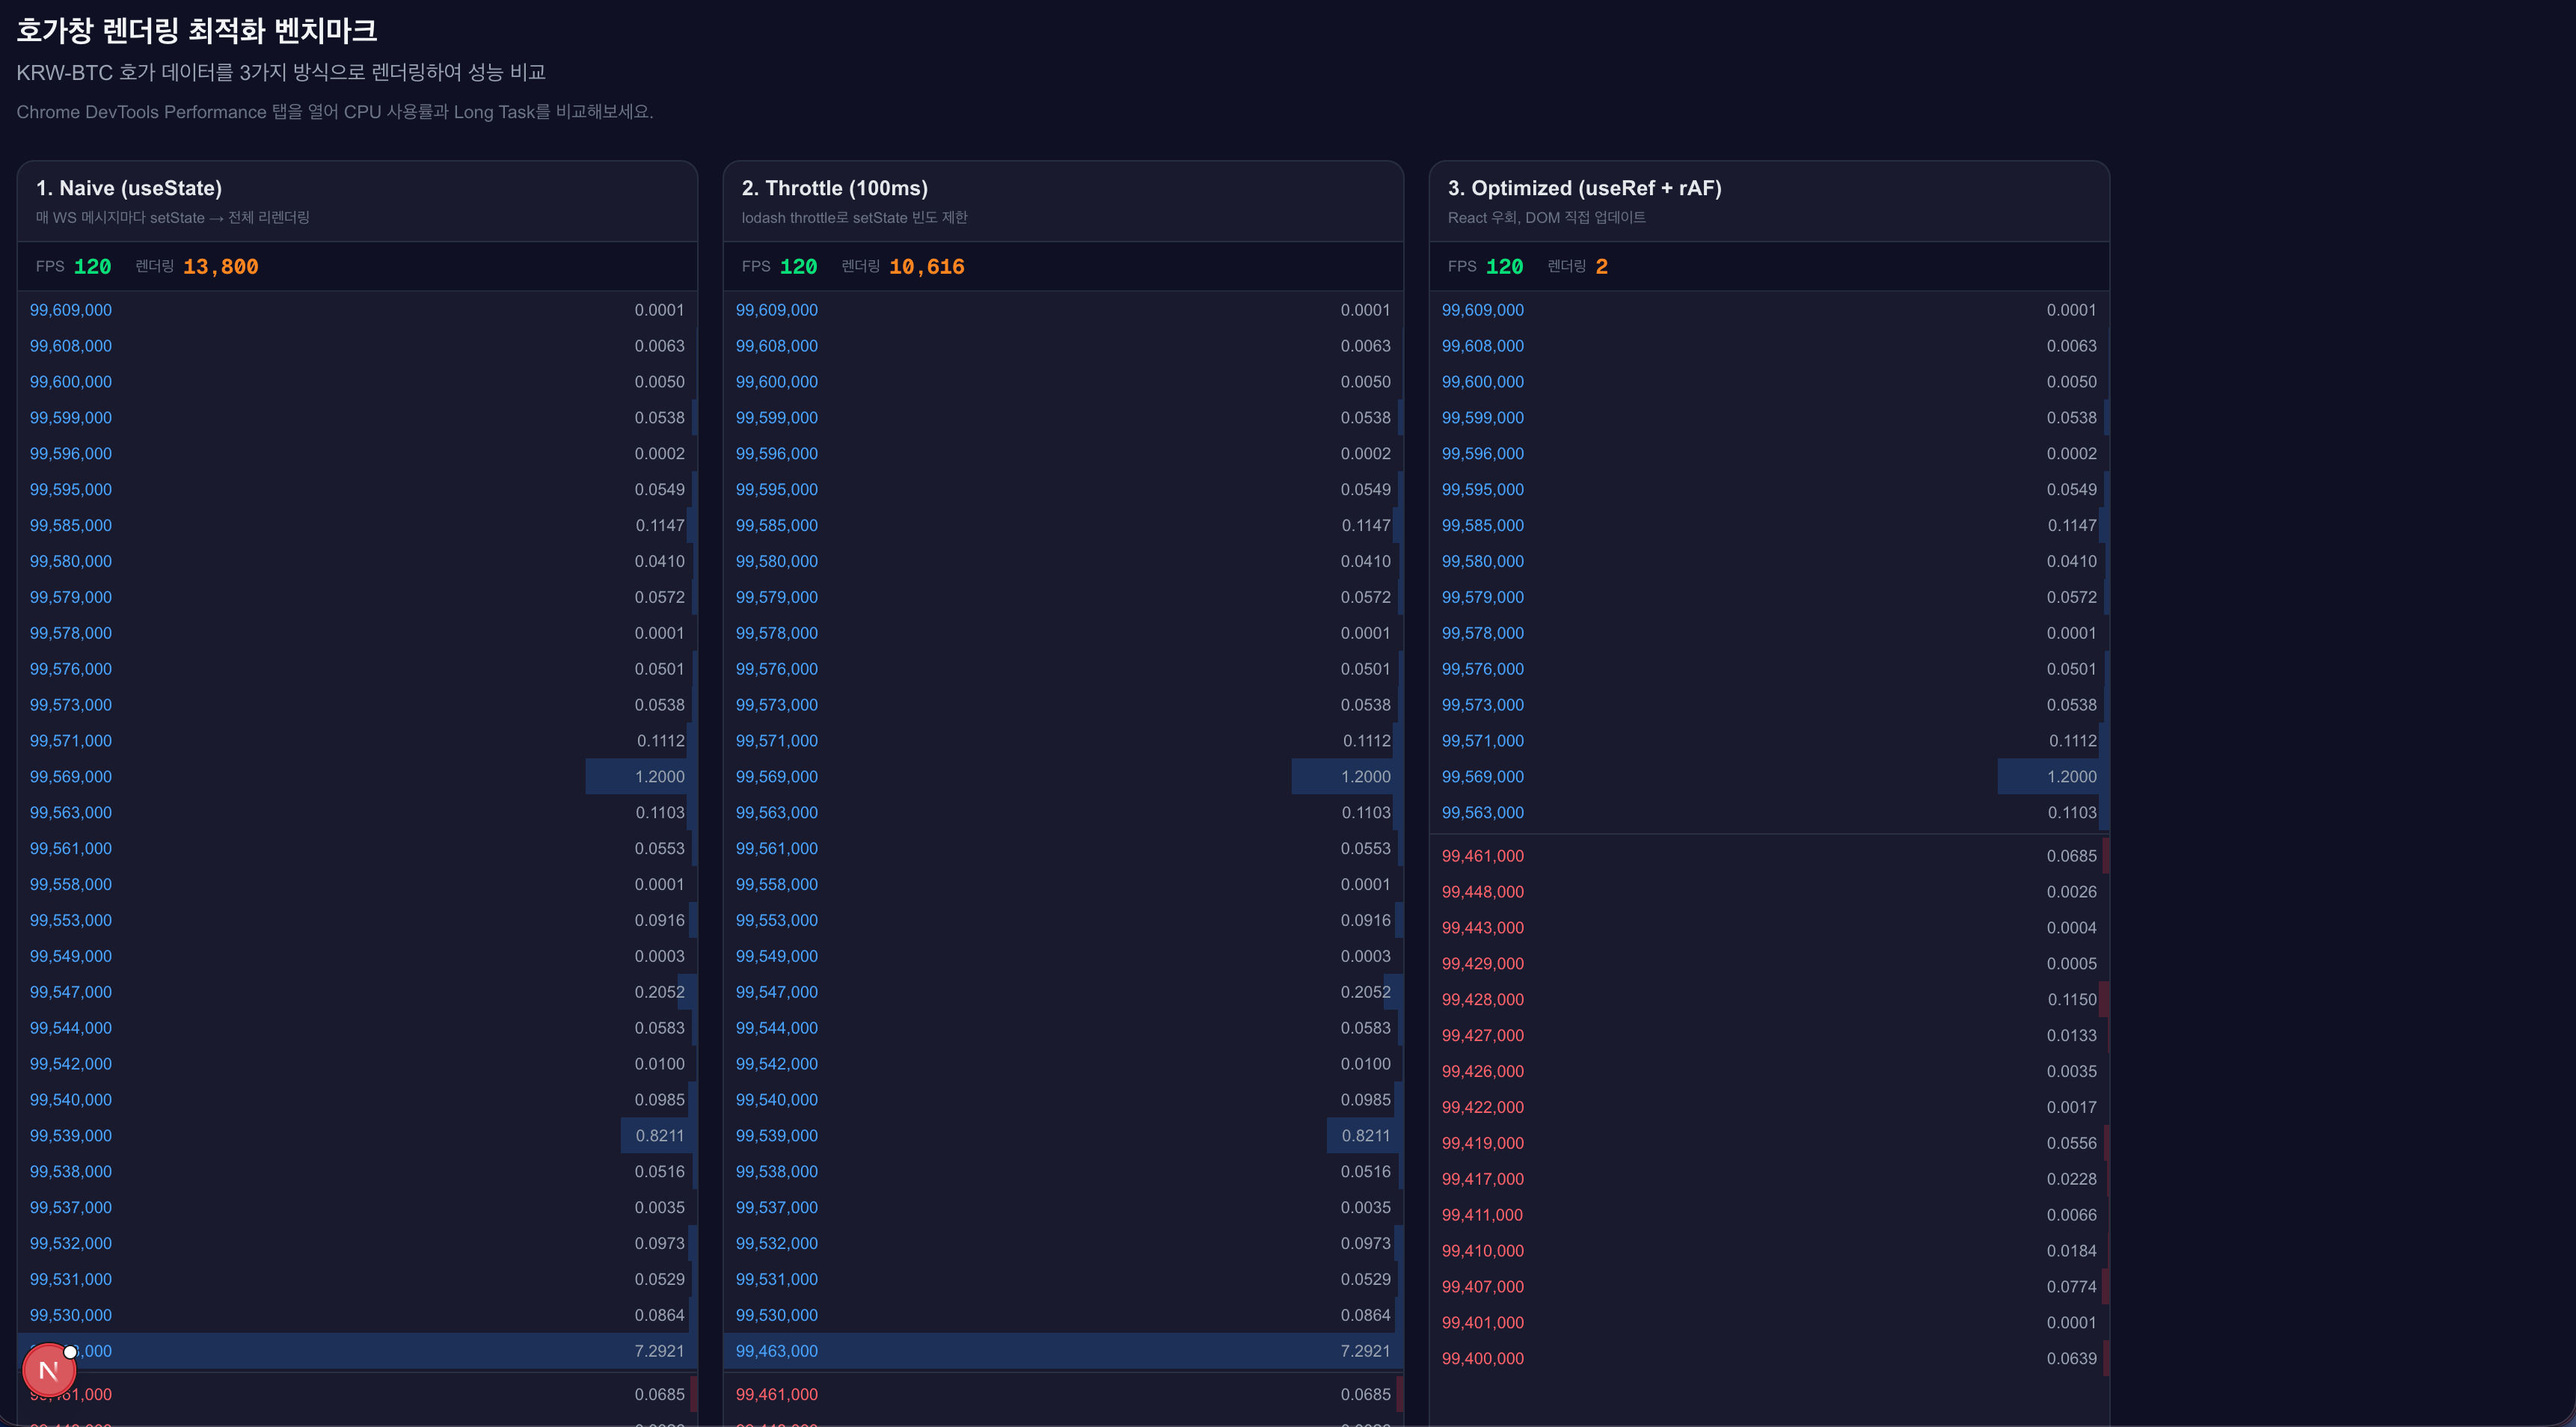Screen dimensions: 2576x1427
Task: Click the 99,569,000 ask row in Naive panel
Action: coord(71,777)
